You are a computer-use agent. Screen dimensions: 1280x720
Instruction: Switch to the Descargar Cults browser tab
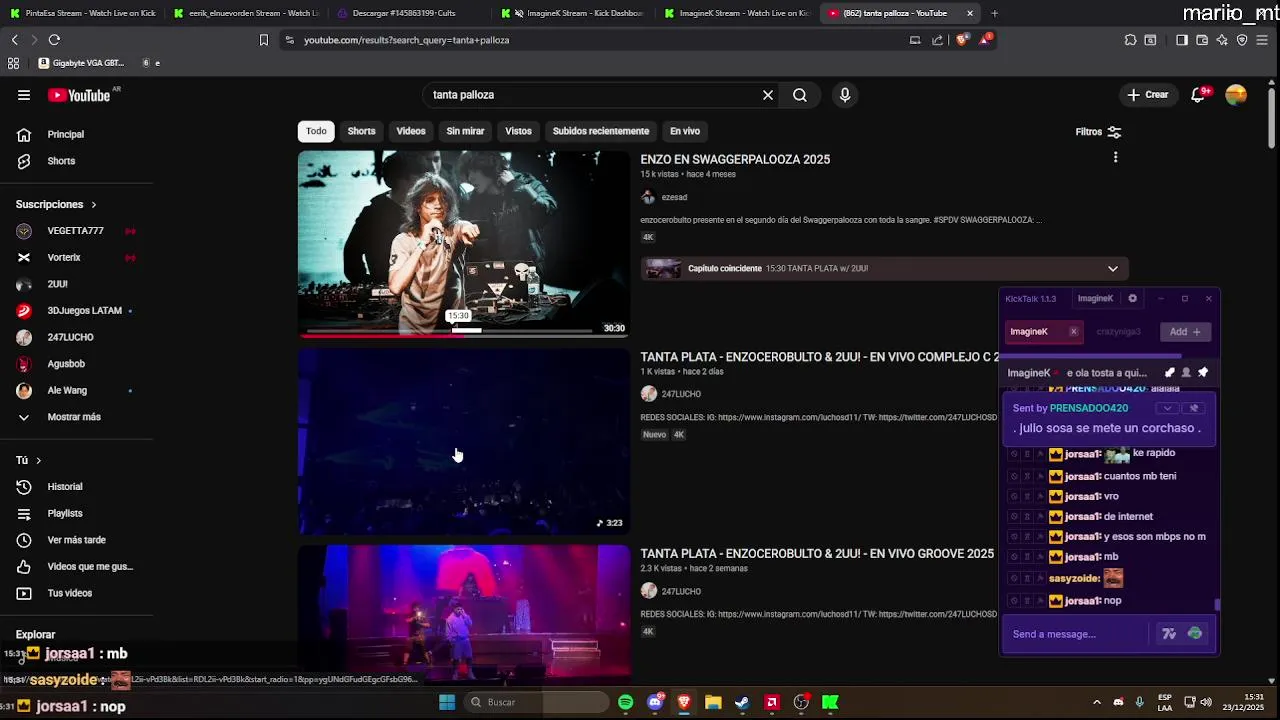405,13
